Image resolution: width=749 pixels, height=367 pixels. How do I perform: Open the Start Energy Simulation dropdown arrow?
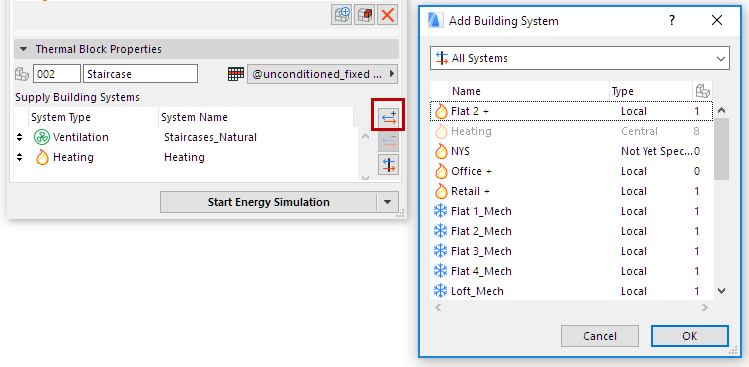(387, 202)
